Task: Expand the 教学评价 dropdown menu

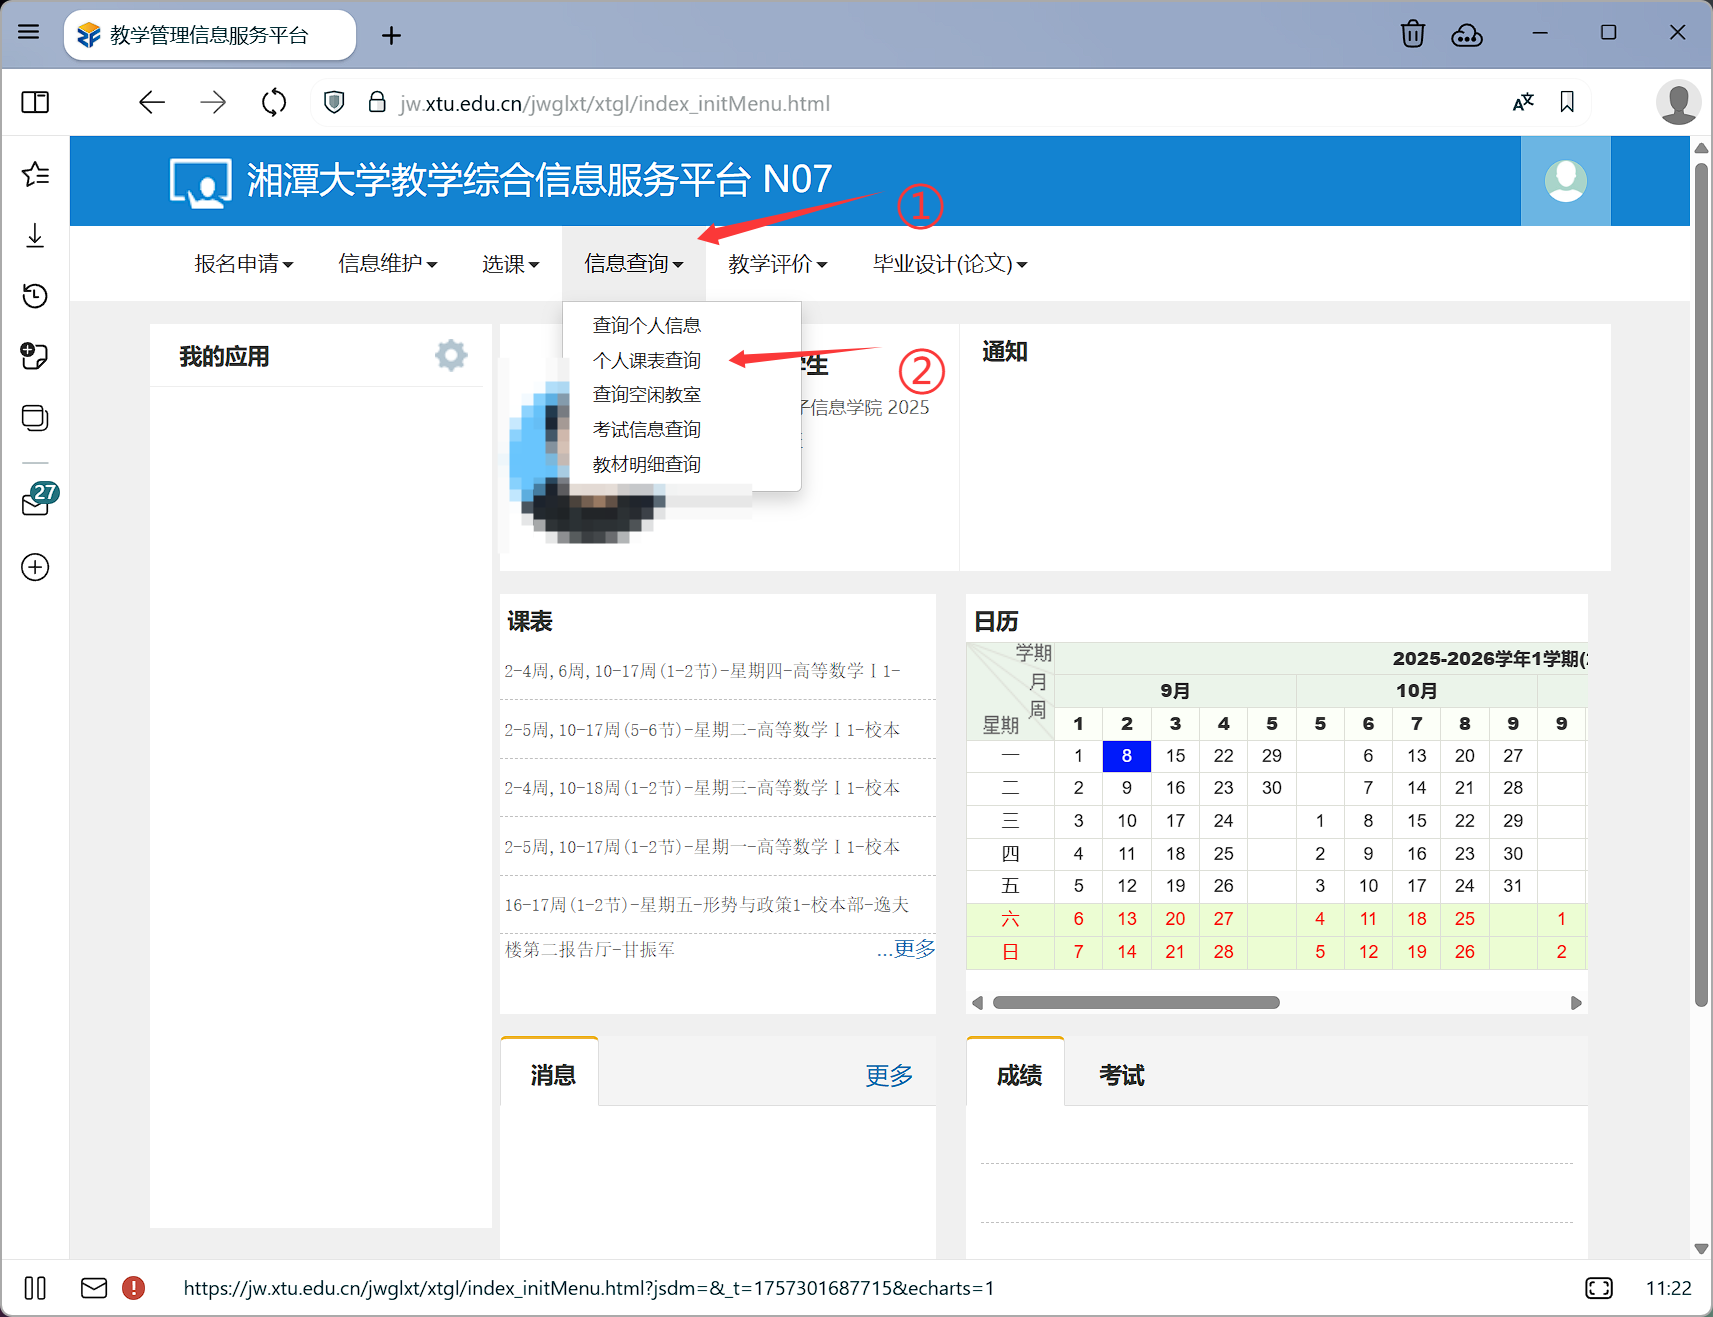Action: tap(777, 264)
